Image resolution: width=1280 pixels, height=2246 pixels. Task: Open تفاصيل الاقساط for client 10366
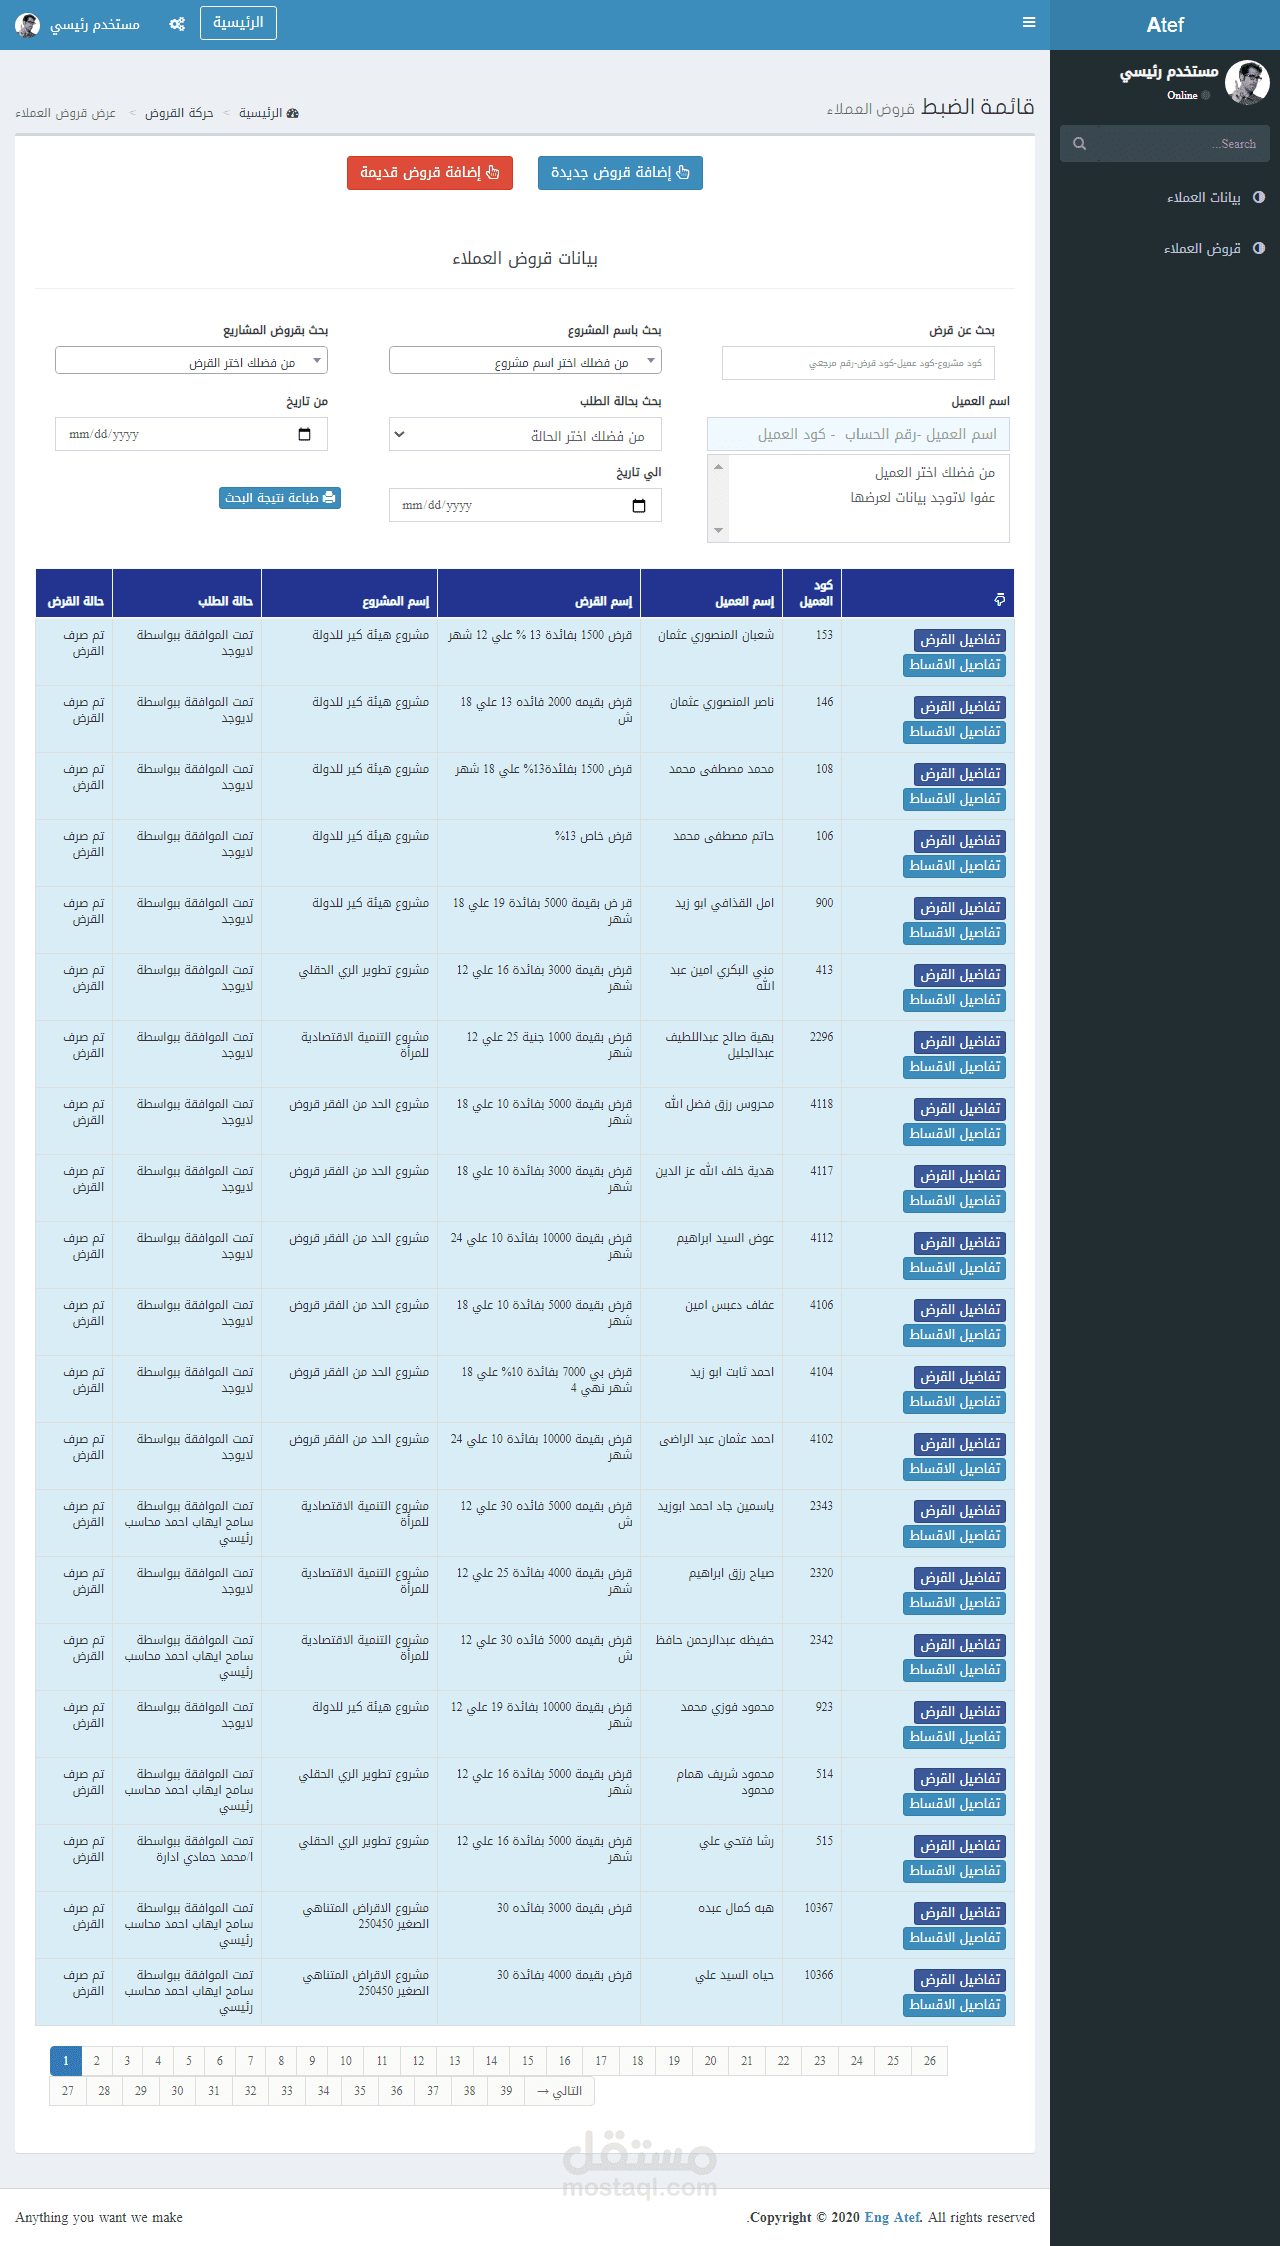click(x=954, y=2005)
